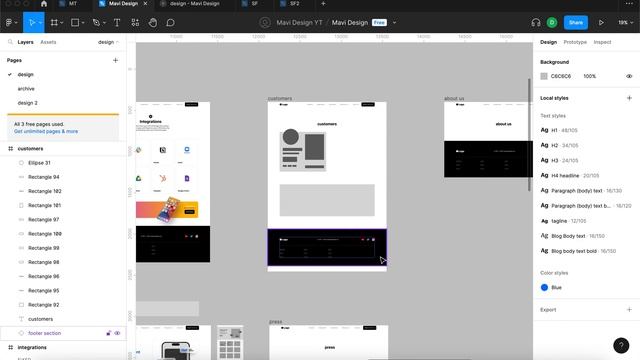Select the H1 text style

point(559,130)
